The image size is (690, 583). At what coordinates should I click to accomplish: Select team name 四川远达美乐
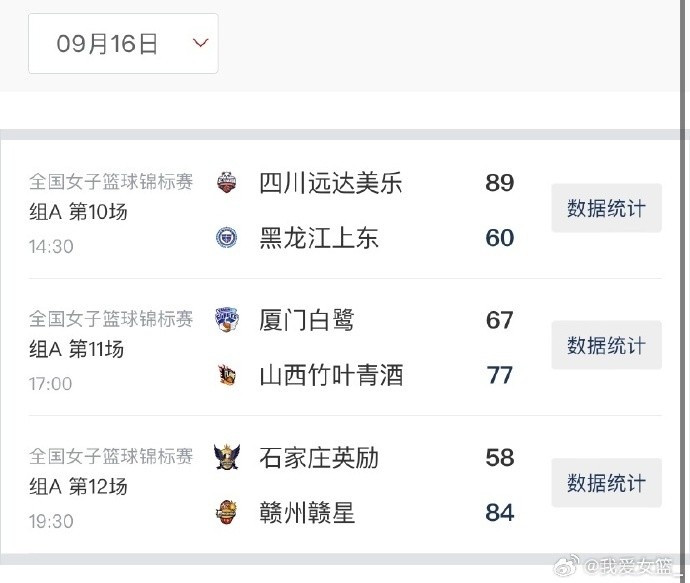[331, 183]
